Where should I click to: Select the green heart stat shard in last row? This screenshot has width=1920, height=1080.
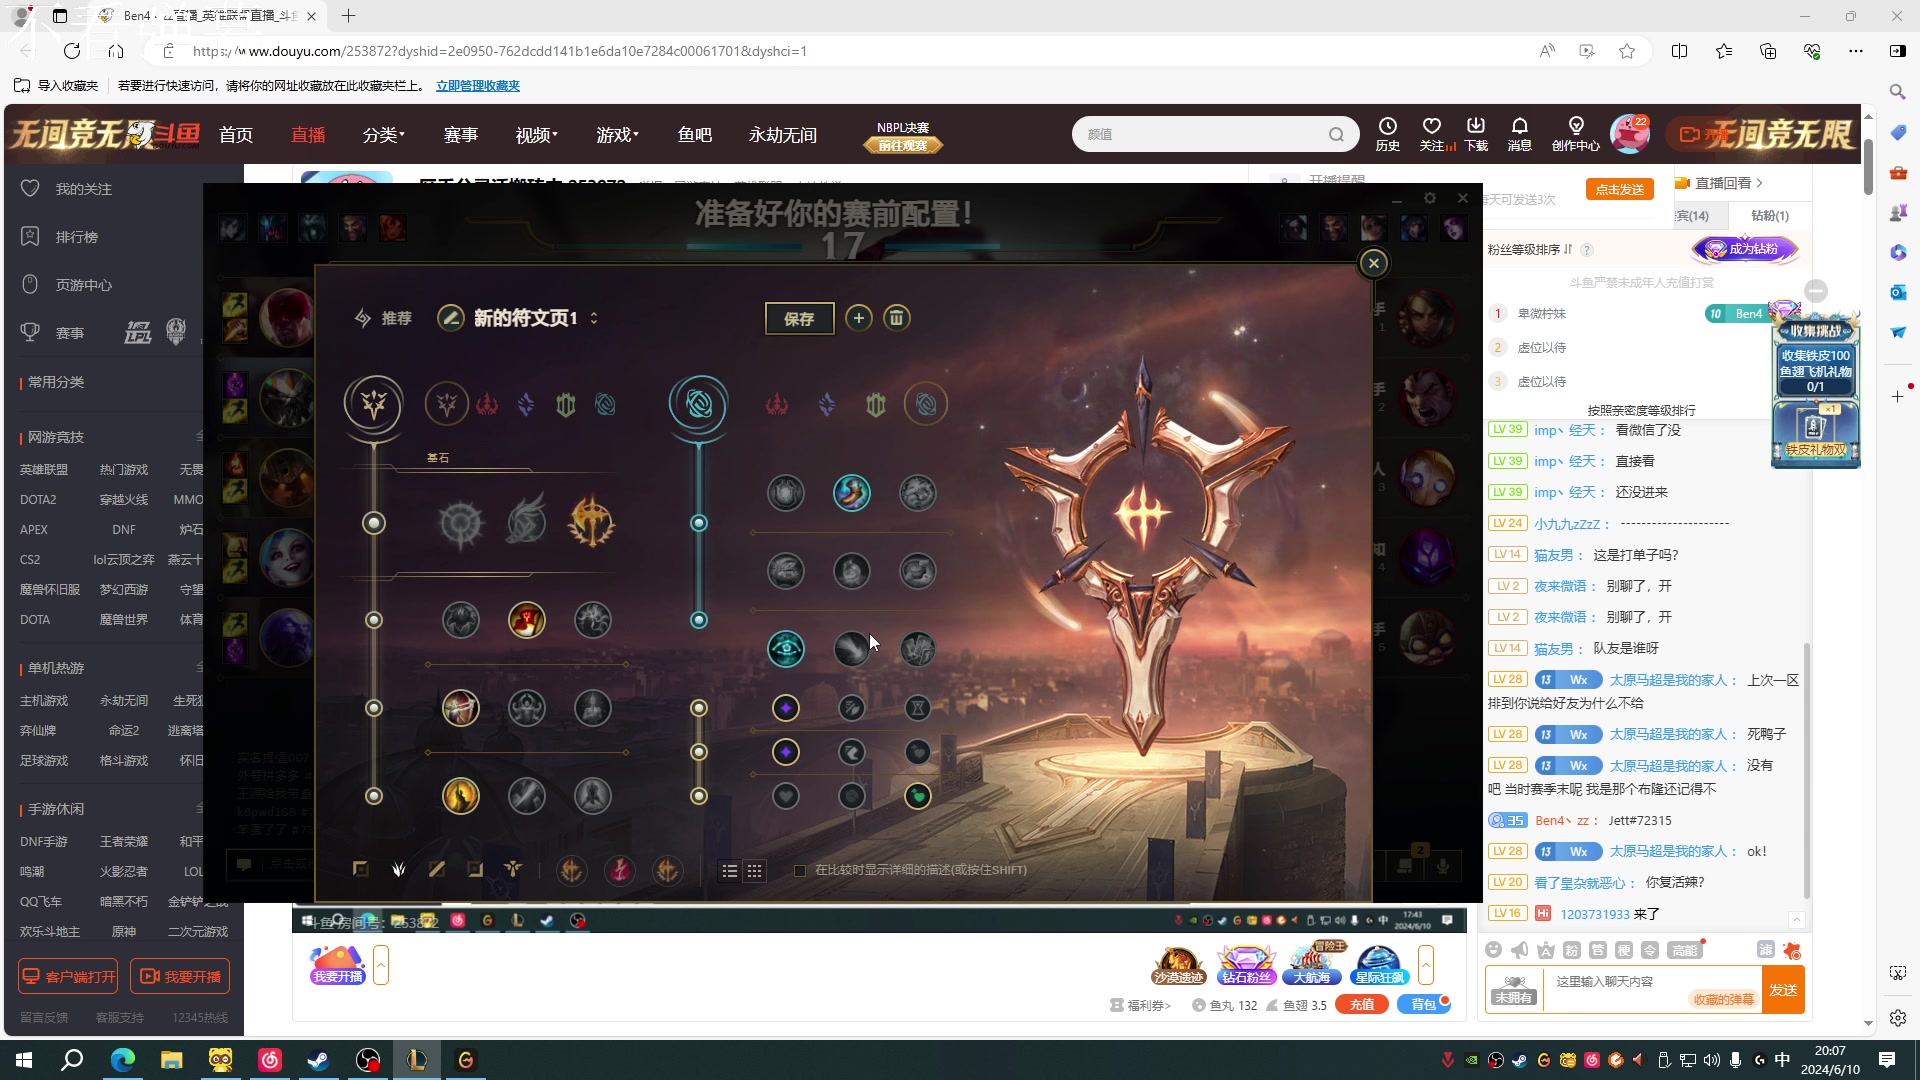tap(917, 796)
